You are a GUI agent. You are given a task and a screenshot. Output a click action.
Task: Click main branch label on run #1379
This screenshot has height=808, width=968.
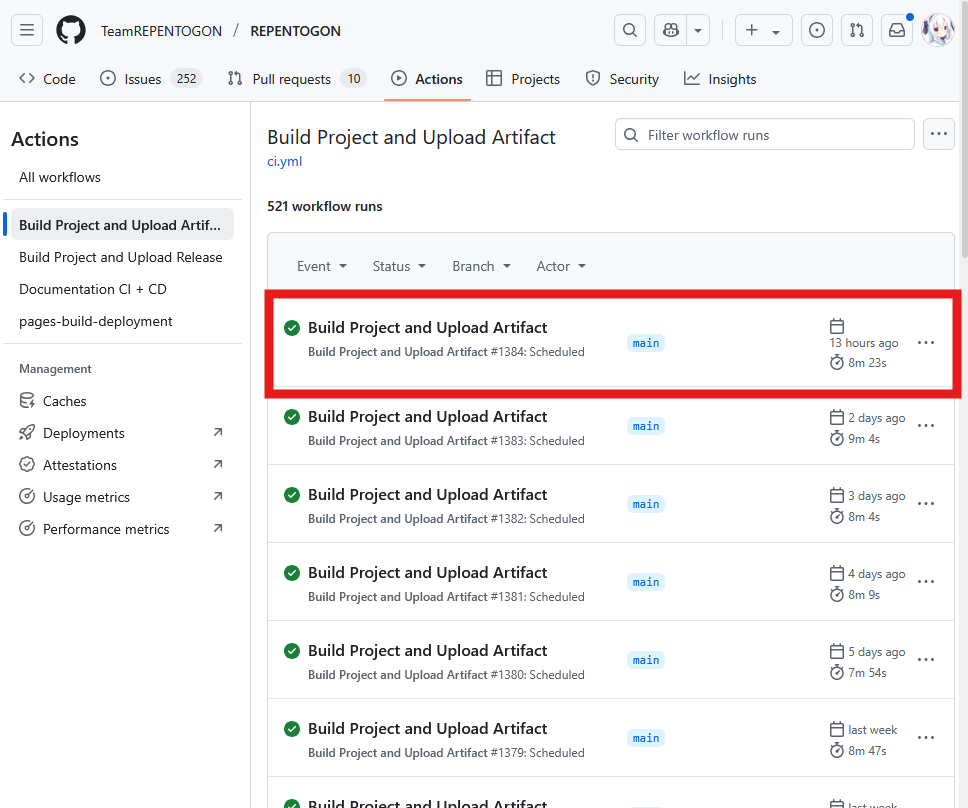pos(646,738)
